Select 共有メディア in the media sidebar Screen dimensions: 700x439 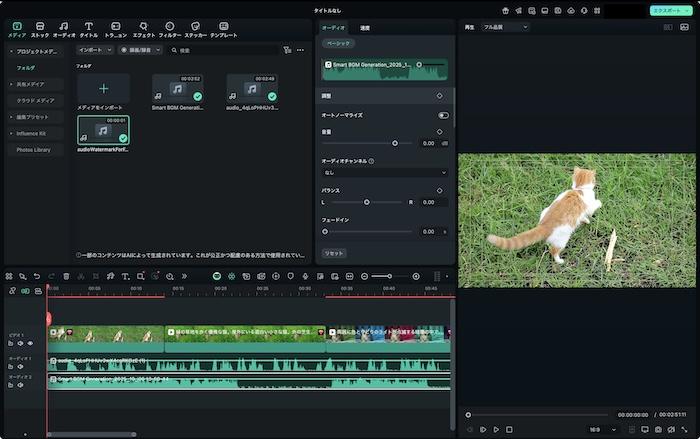point(32,84)
